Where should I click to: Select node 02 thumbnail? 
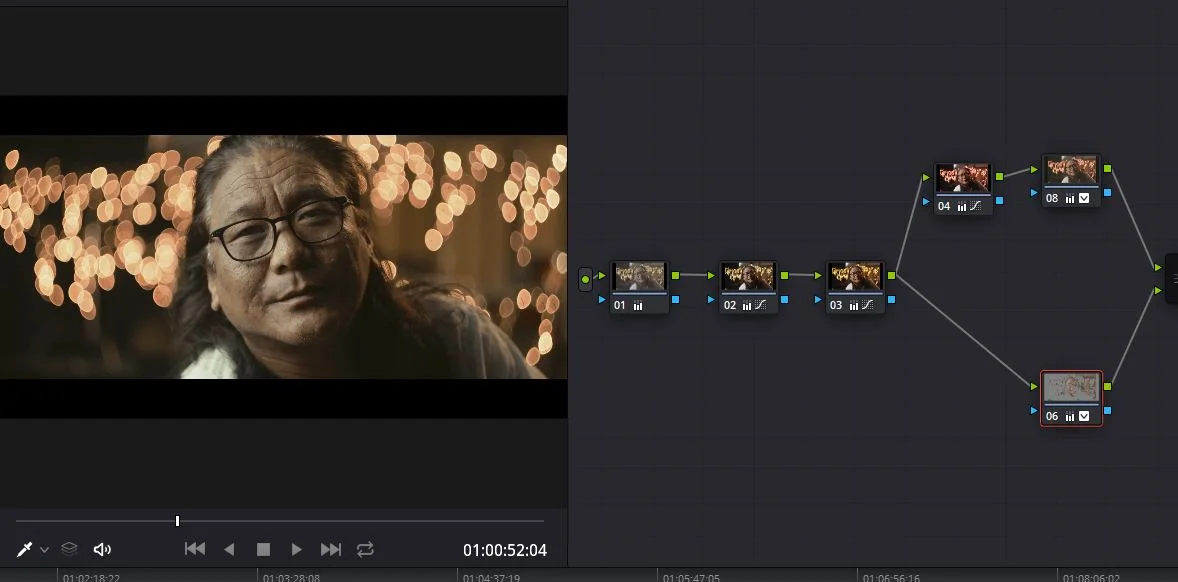[x=748, y=277]
